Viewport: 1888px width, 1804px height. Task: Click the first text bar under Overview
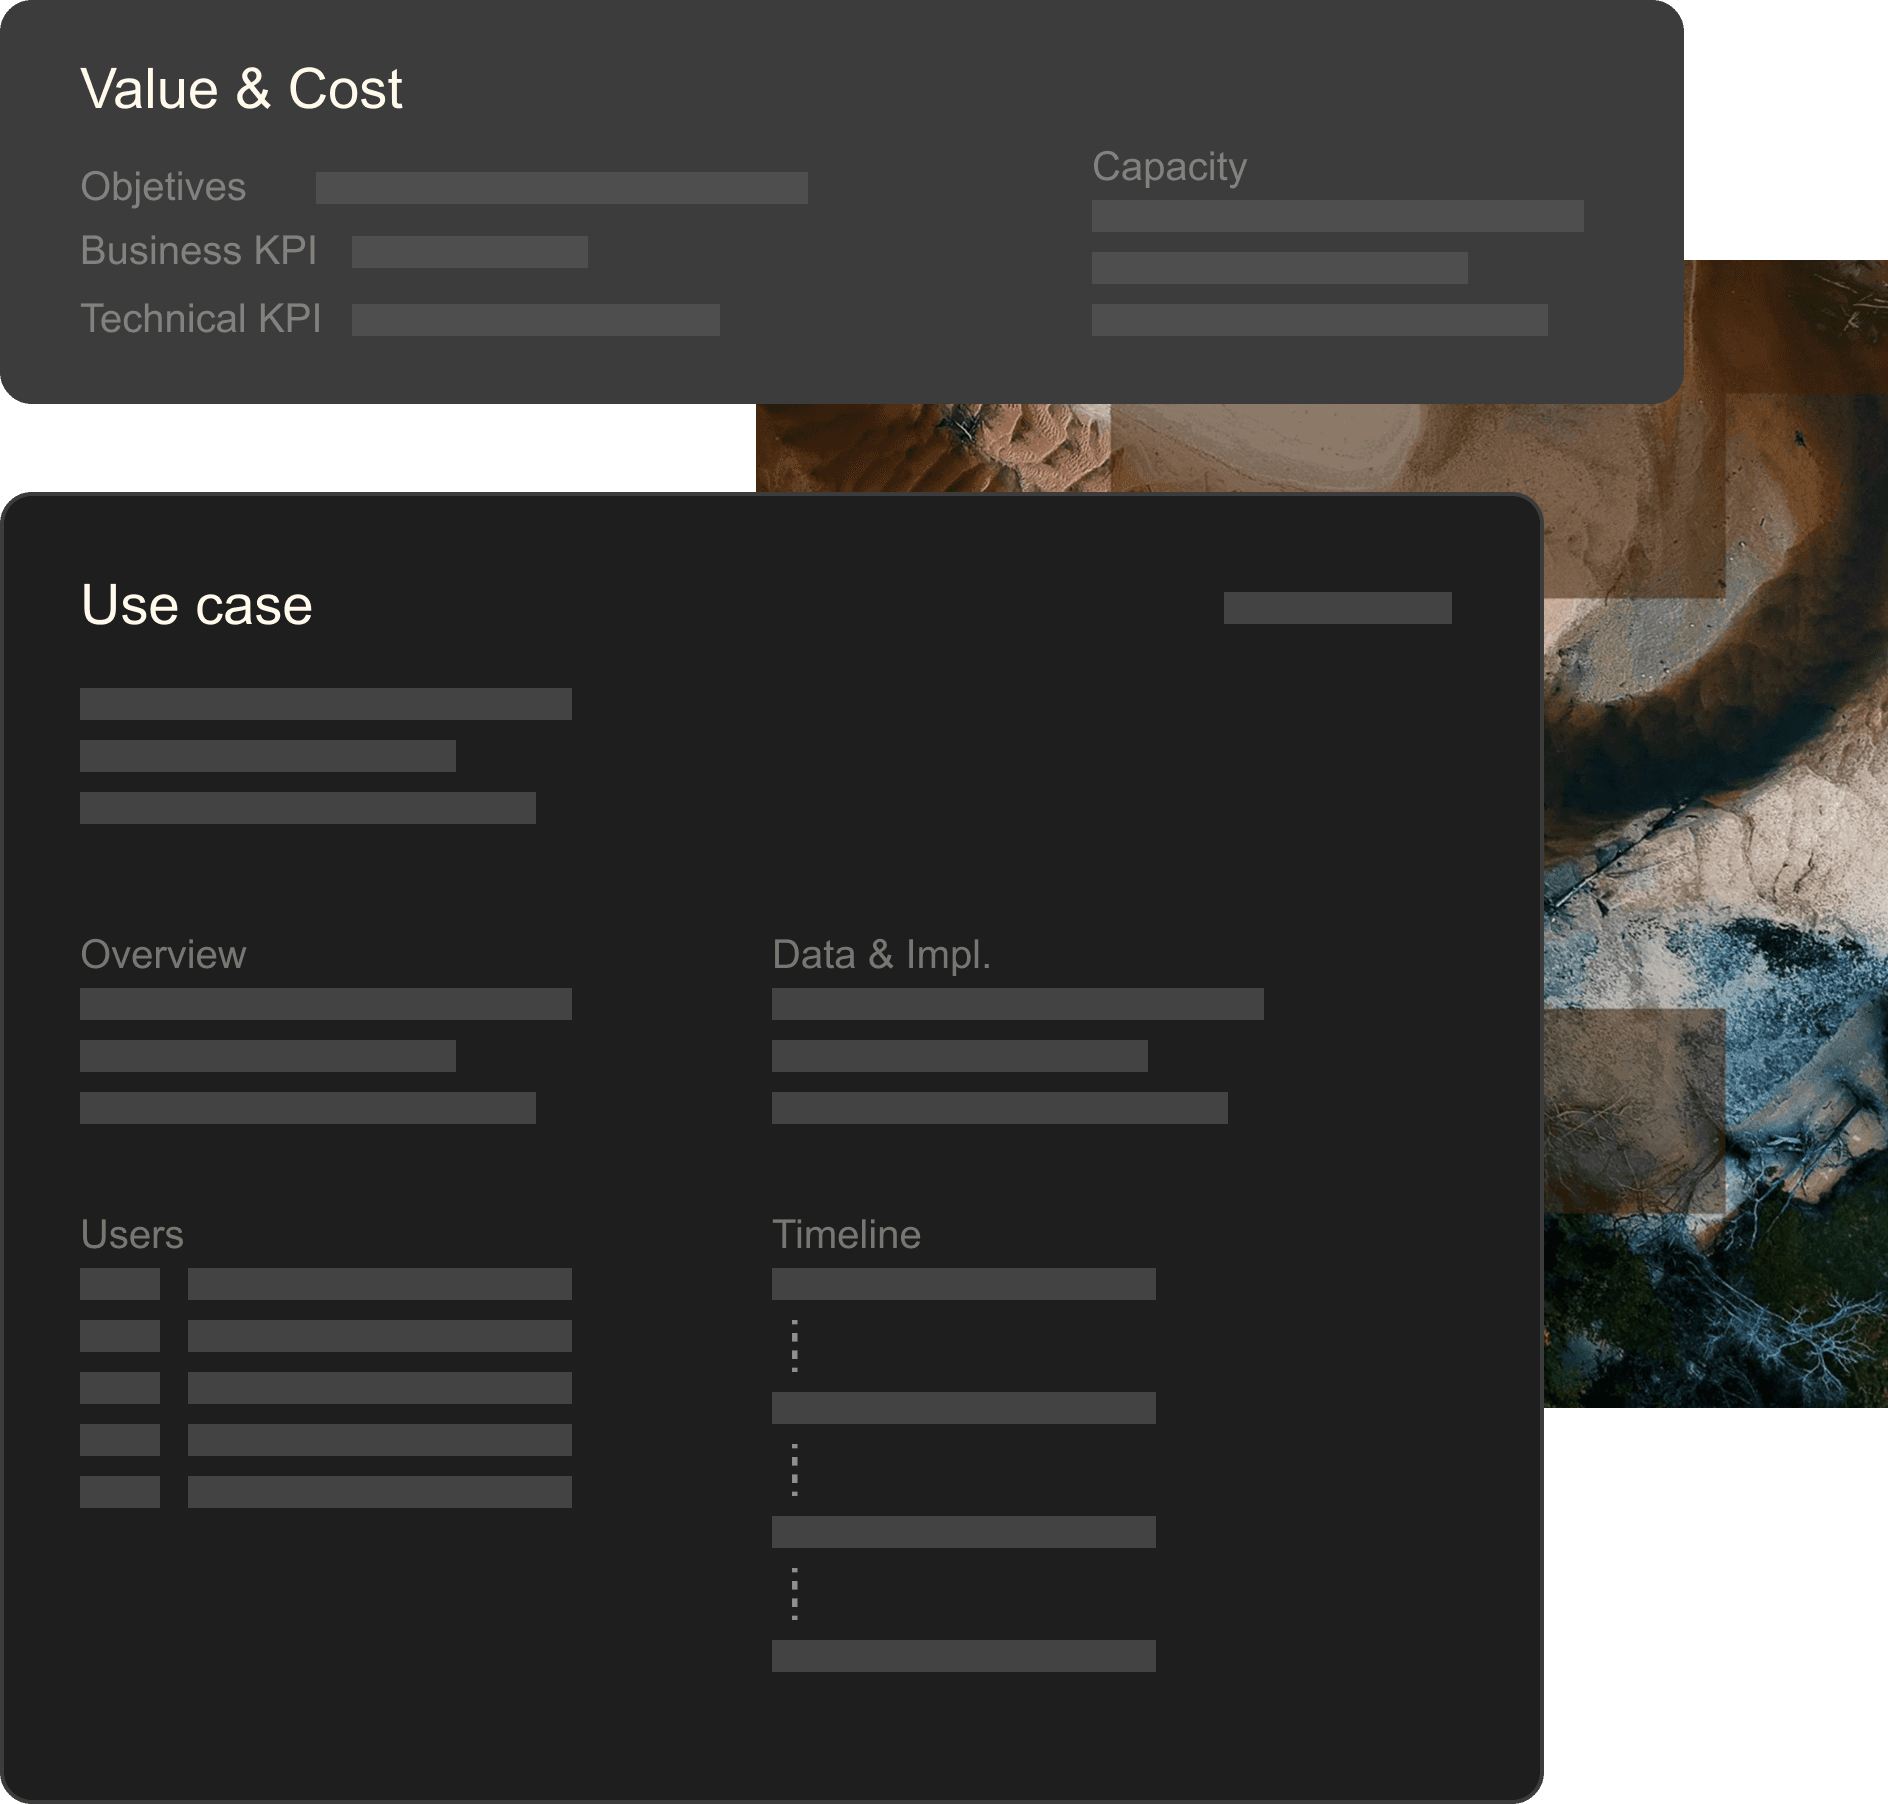[325, 1004]
